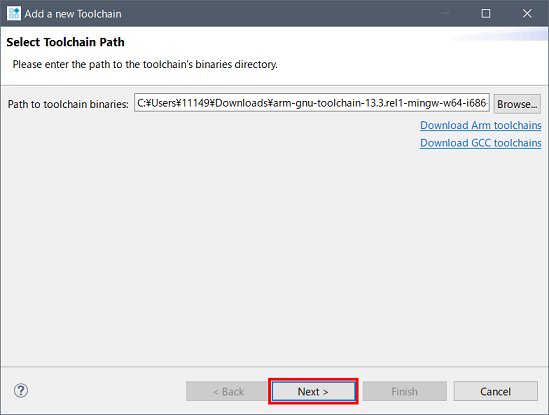Maximize the Add a new Toolchain dialog
The width and height of the screenshot is (549, 415).
(x=486, y=14)
